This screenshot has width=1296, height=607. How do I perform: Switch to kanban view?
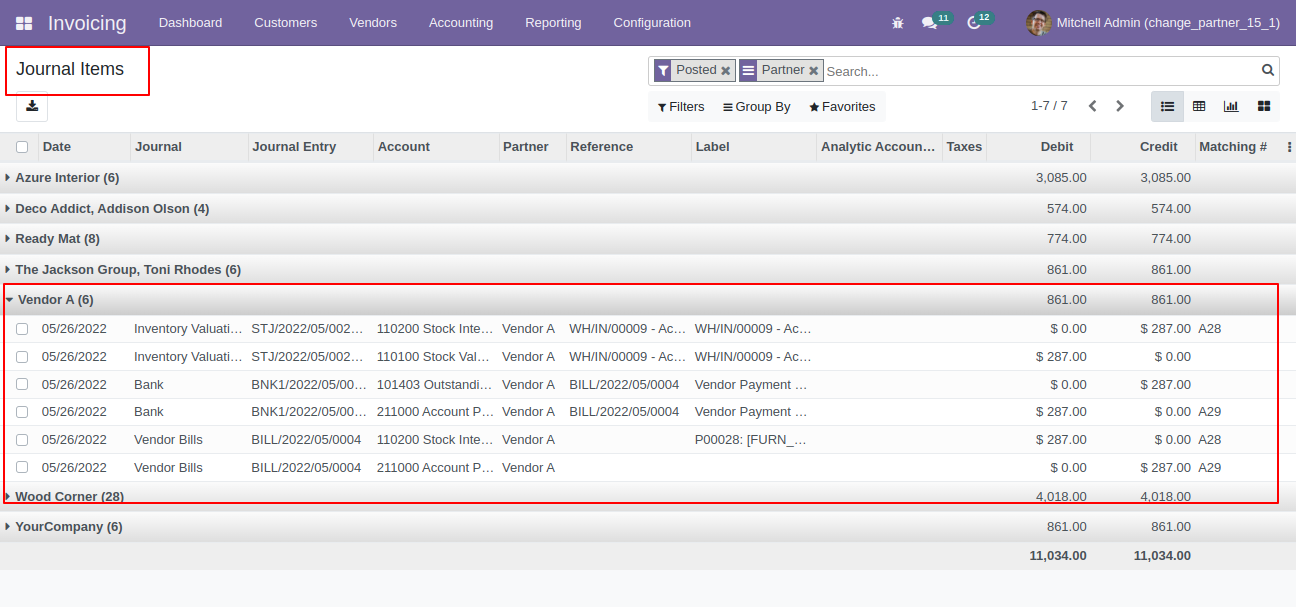(x=1264, y=106)
